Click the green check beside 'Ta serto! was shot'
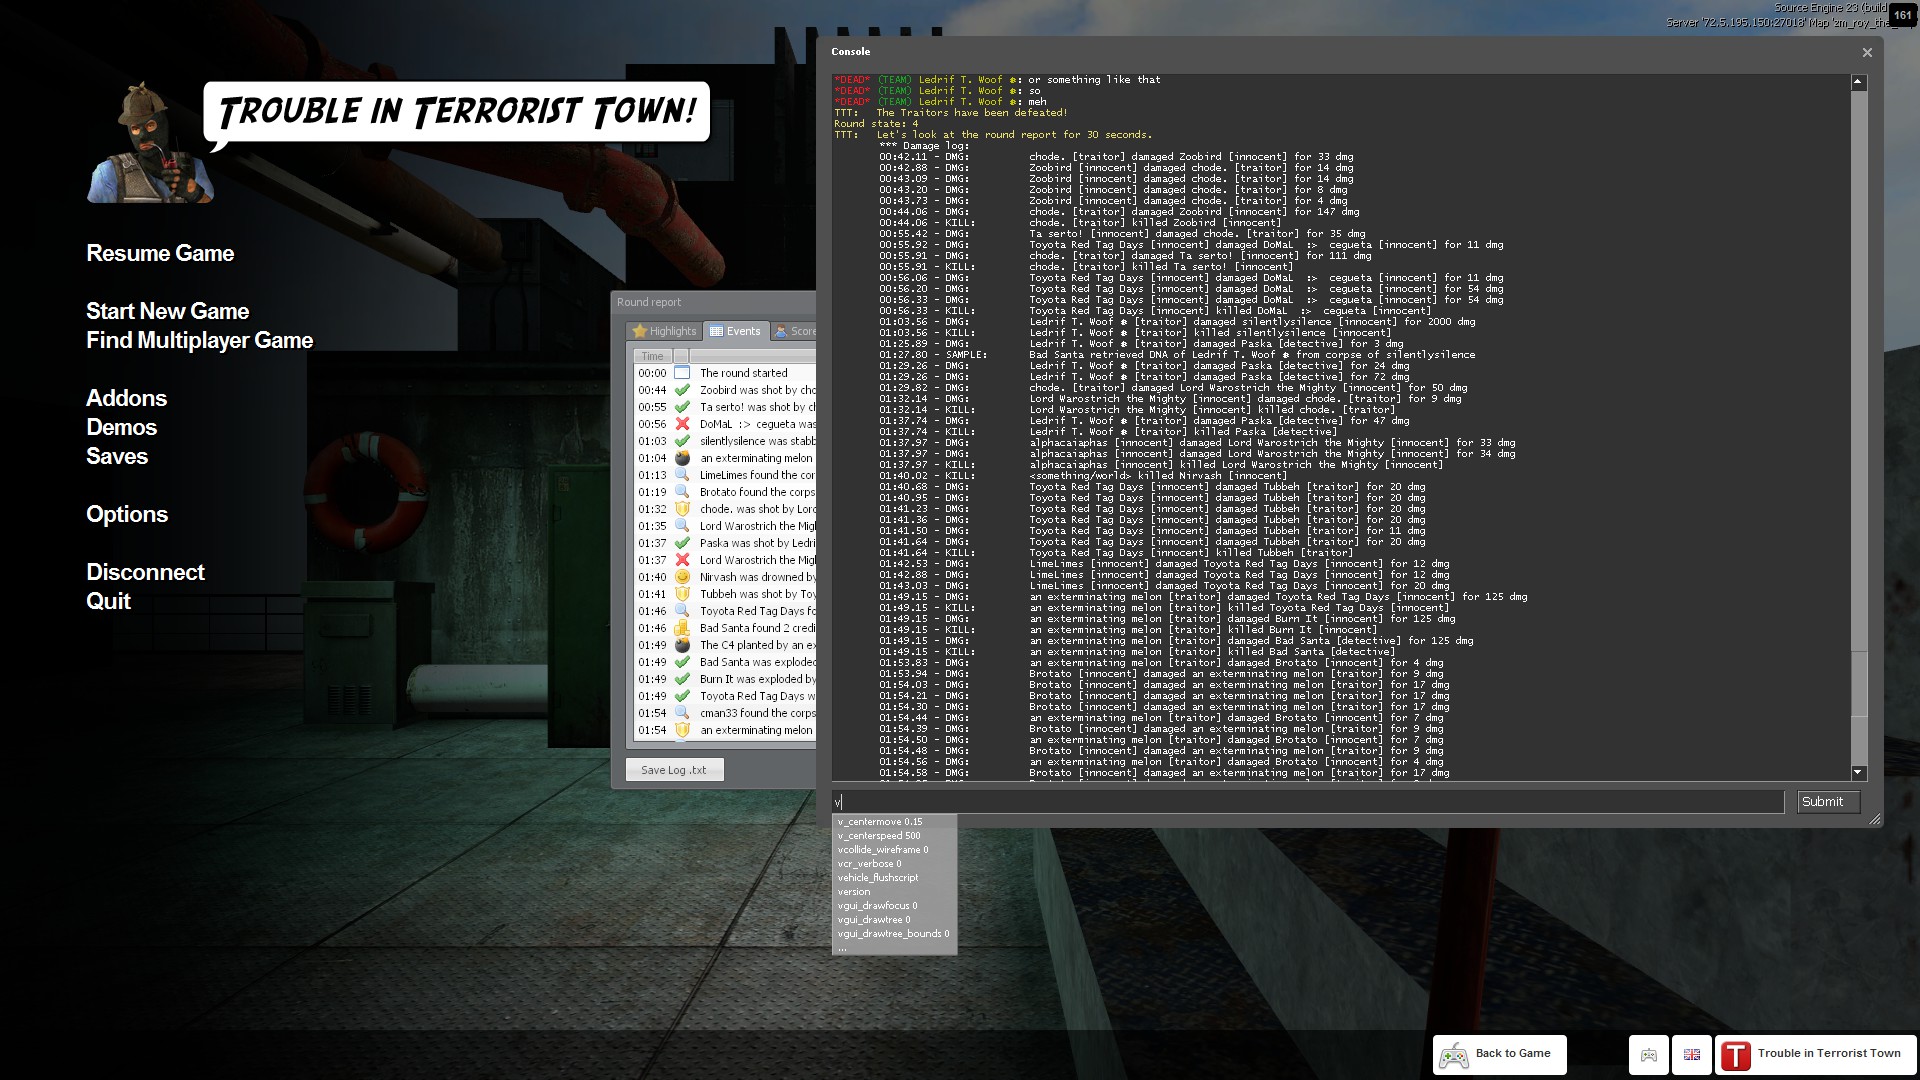Image resolution: width=1920 pixels, height=1080 pixels. pyautogui.click(x=682, y=407)
